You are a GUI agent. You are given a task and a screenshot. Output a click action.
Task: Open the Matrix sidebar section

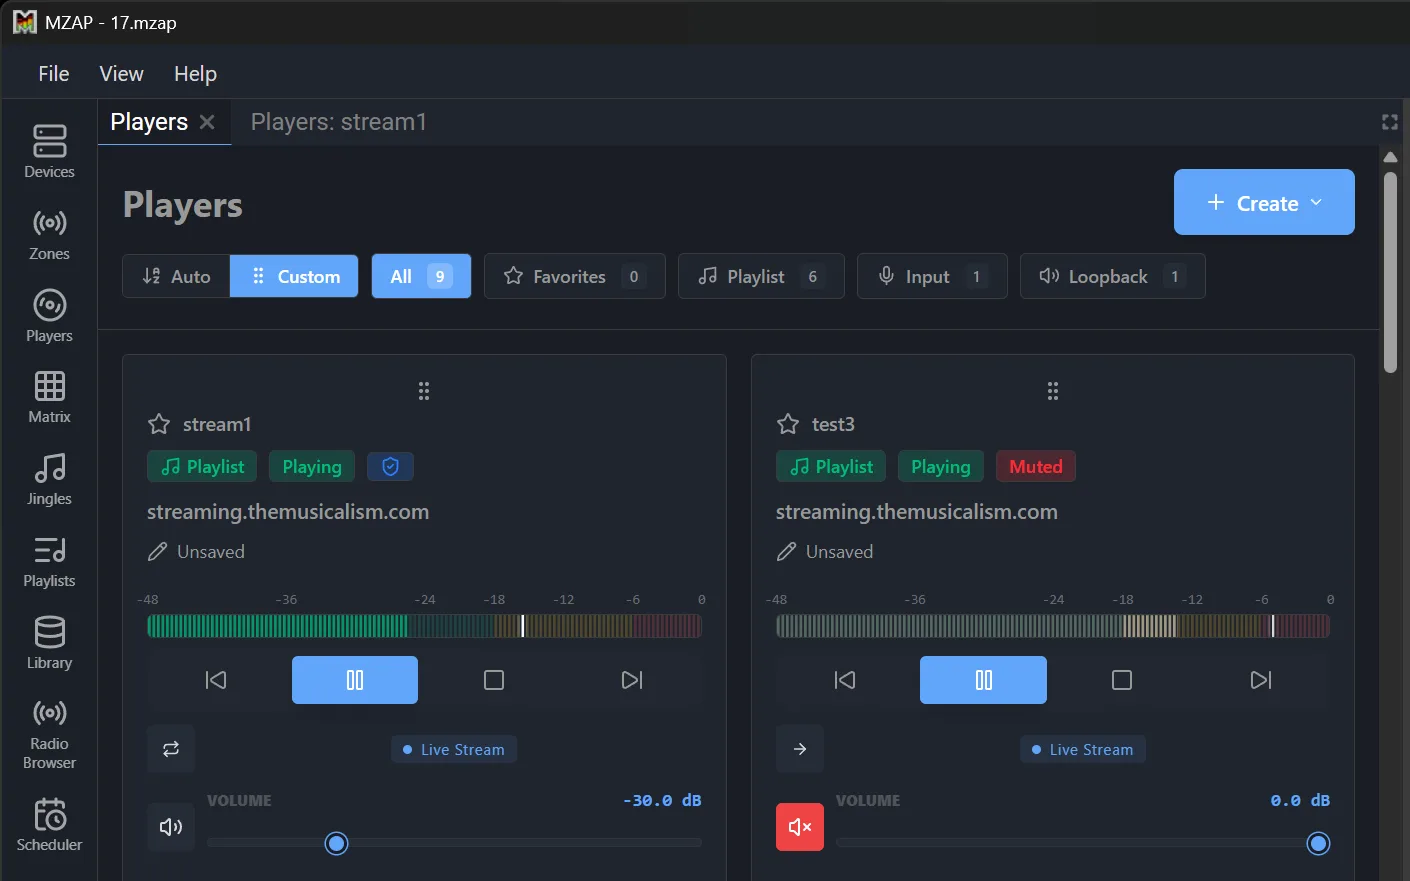[x=49, y=397]
